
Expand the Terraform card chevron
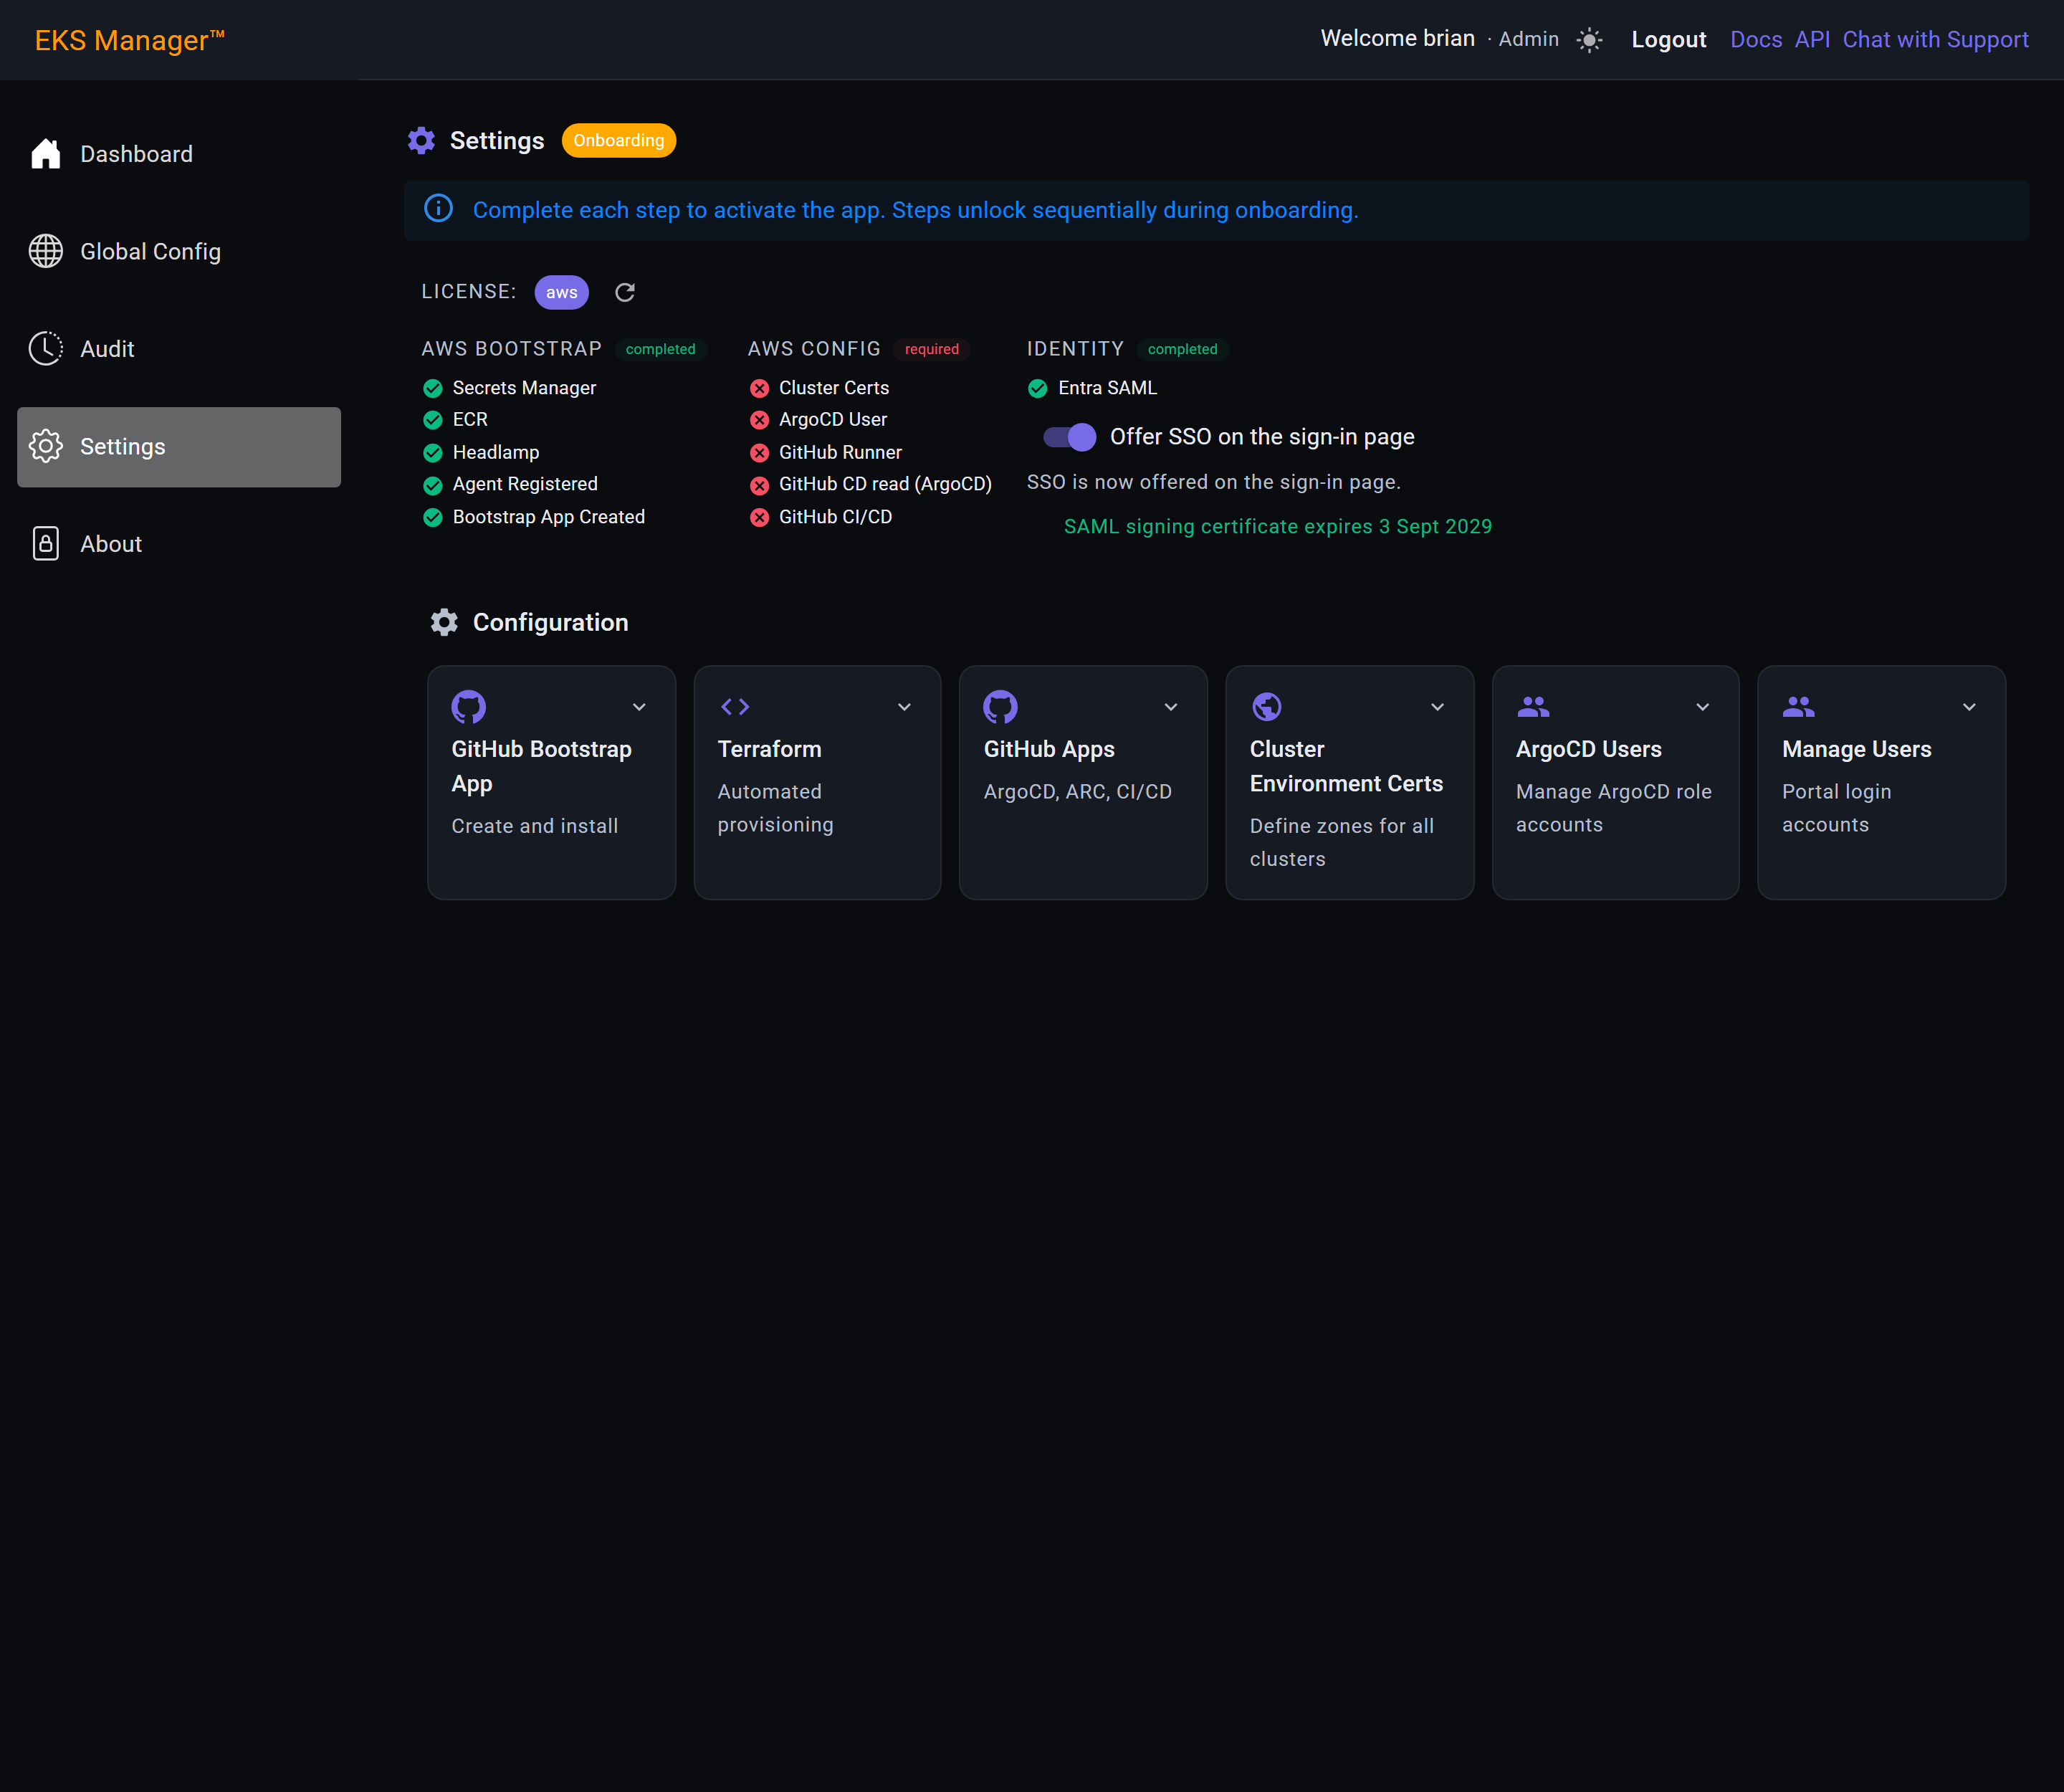[904, 707]
